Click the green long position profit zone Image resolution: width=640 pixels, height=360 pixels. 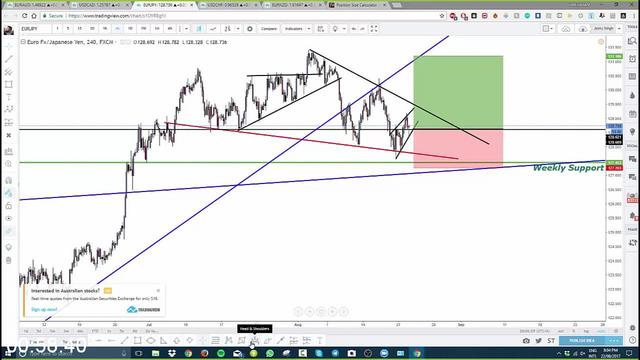point(458,92)
